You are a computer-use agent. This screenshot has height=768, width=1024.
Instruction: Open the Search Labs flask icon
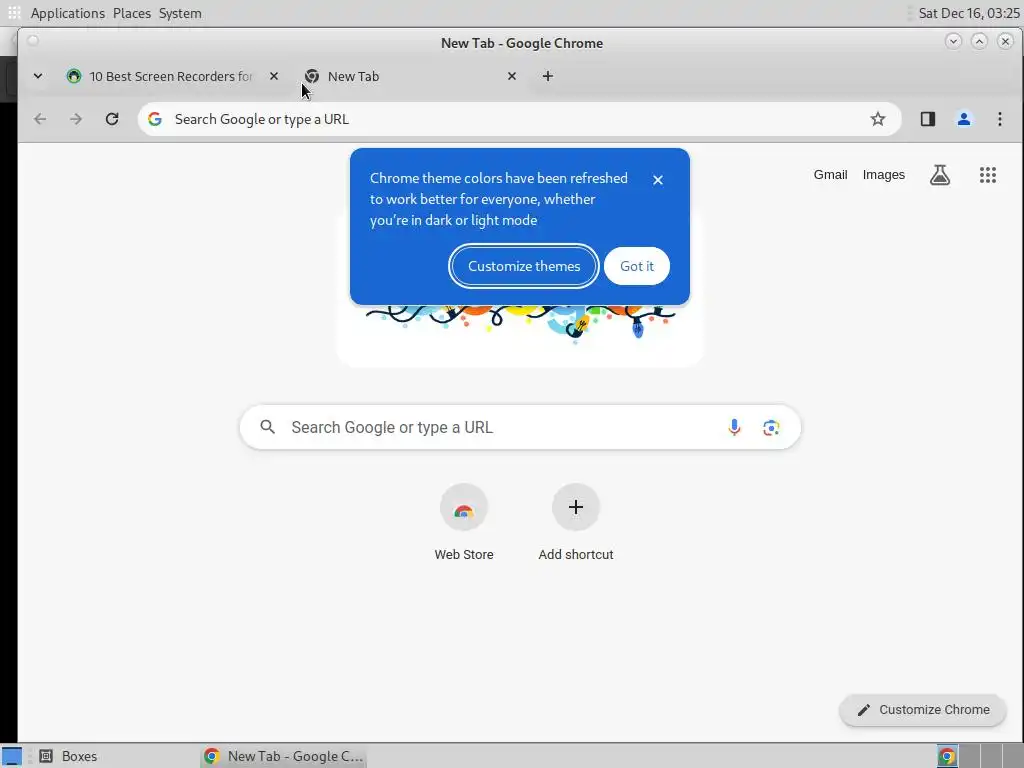940,174
